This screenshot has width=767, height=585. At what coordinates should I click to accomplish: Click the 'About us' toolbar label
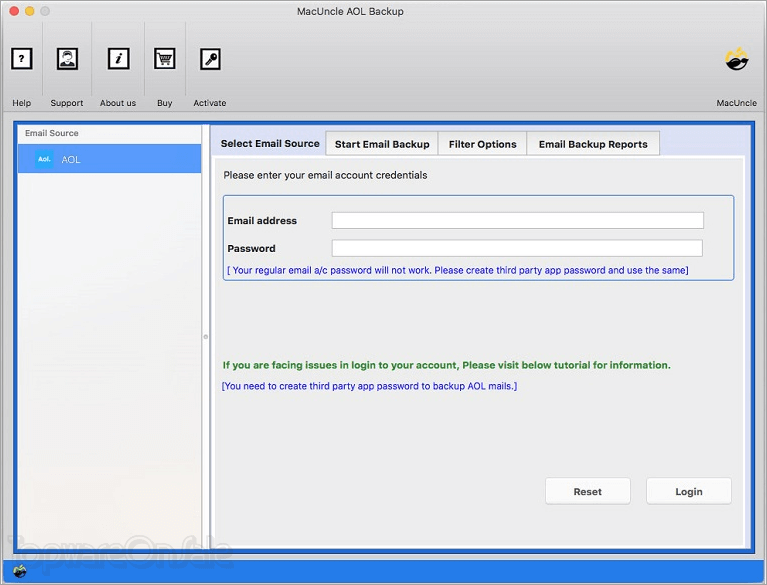118,103
